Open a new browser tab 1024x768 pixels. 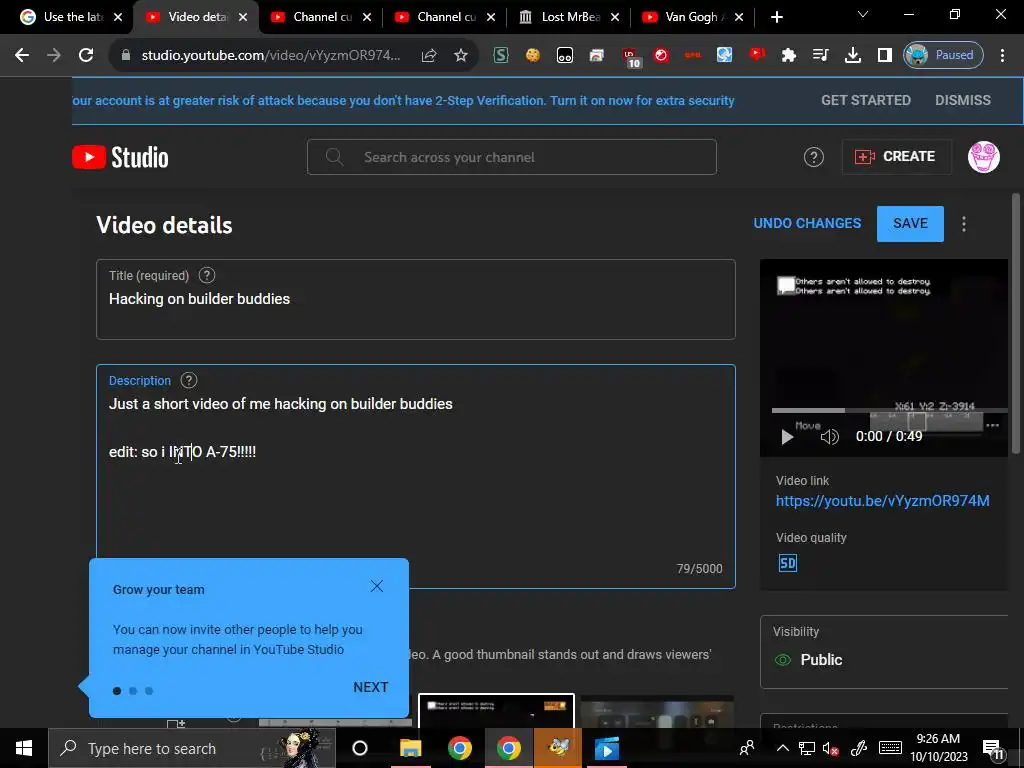pyautogui.click(x=776, y=17)
